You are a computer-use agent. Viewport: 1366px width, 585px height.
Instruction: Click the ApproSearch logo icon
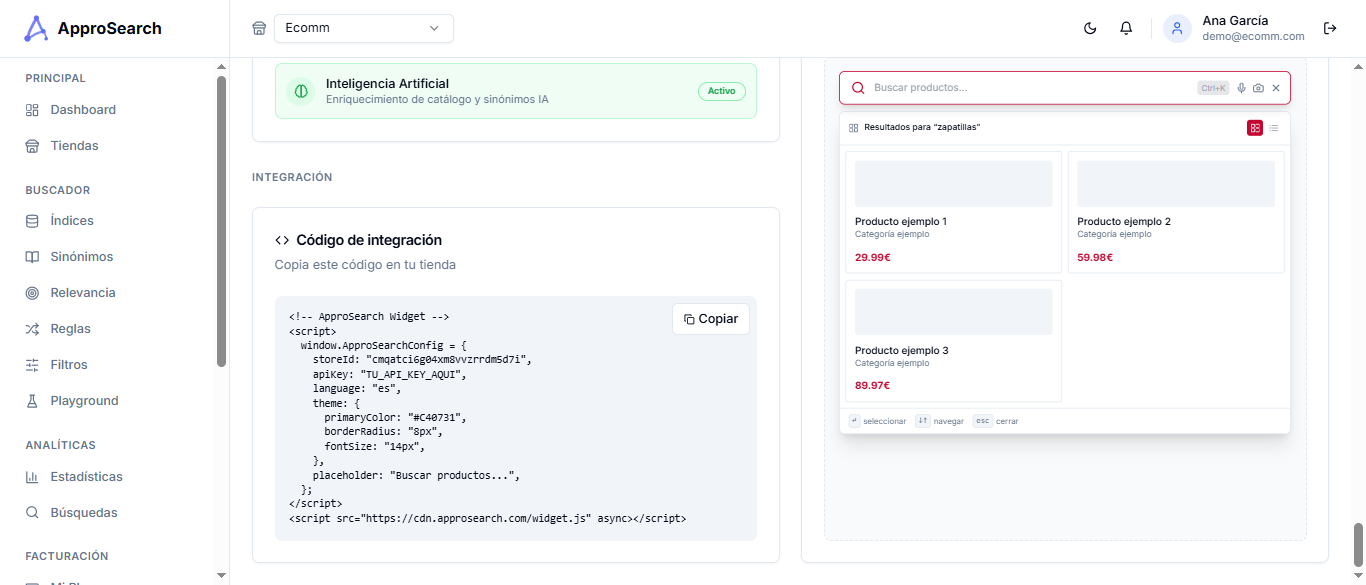tap(36, 29)
